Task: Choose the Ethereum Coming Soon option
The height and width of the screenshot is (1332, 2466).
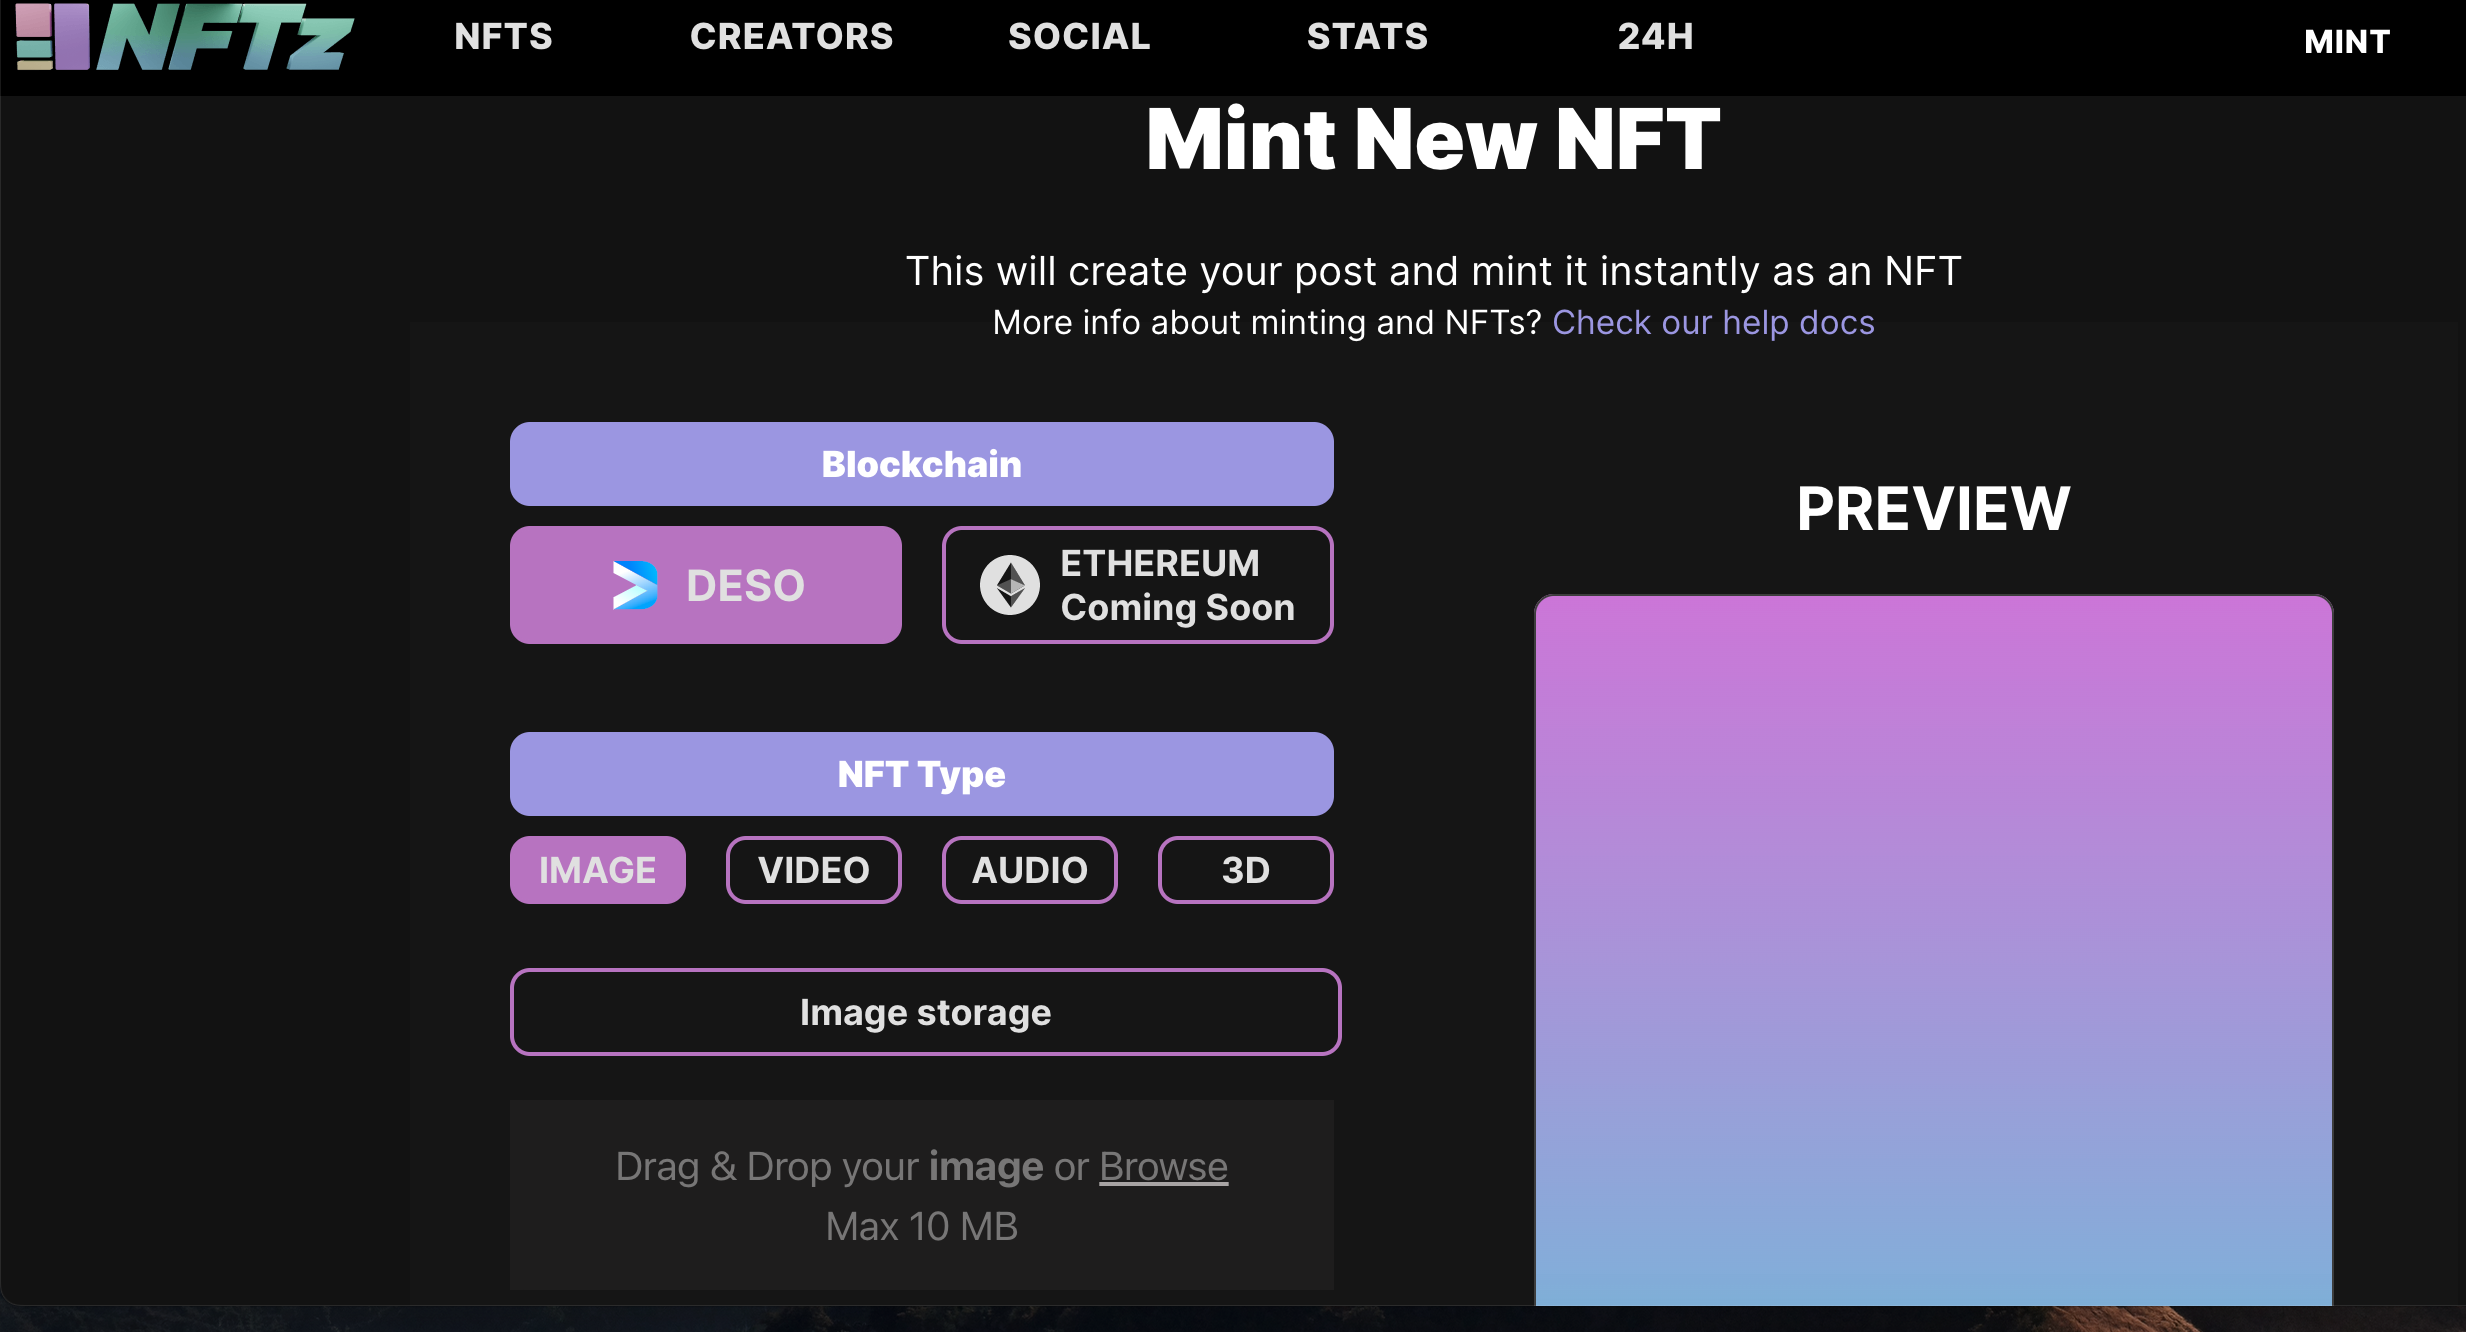Action: [1138, 585]
